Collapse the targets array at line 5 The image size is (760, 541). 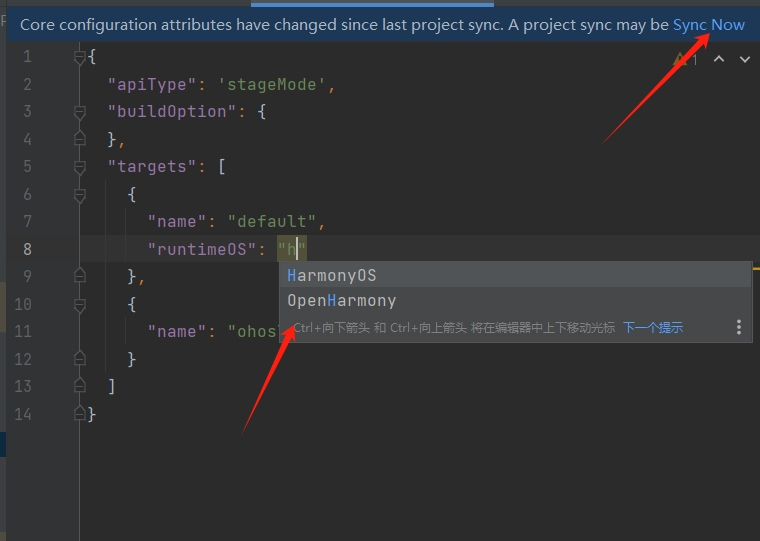coord(80,167)
